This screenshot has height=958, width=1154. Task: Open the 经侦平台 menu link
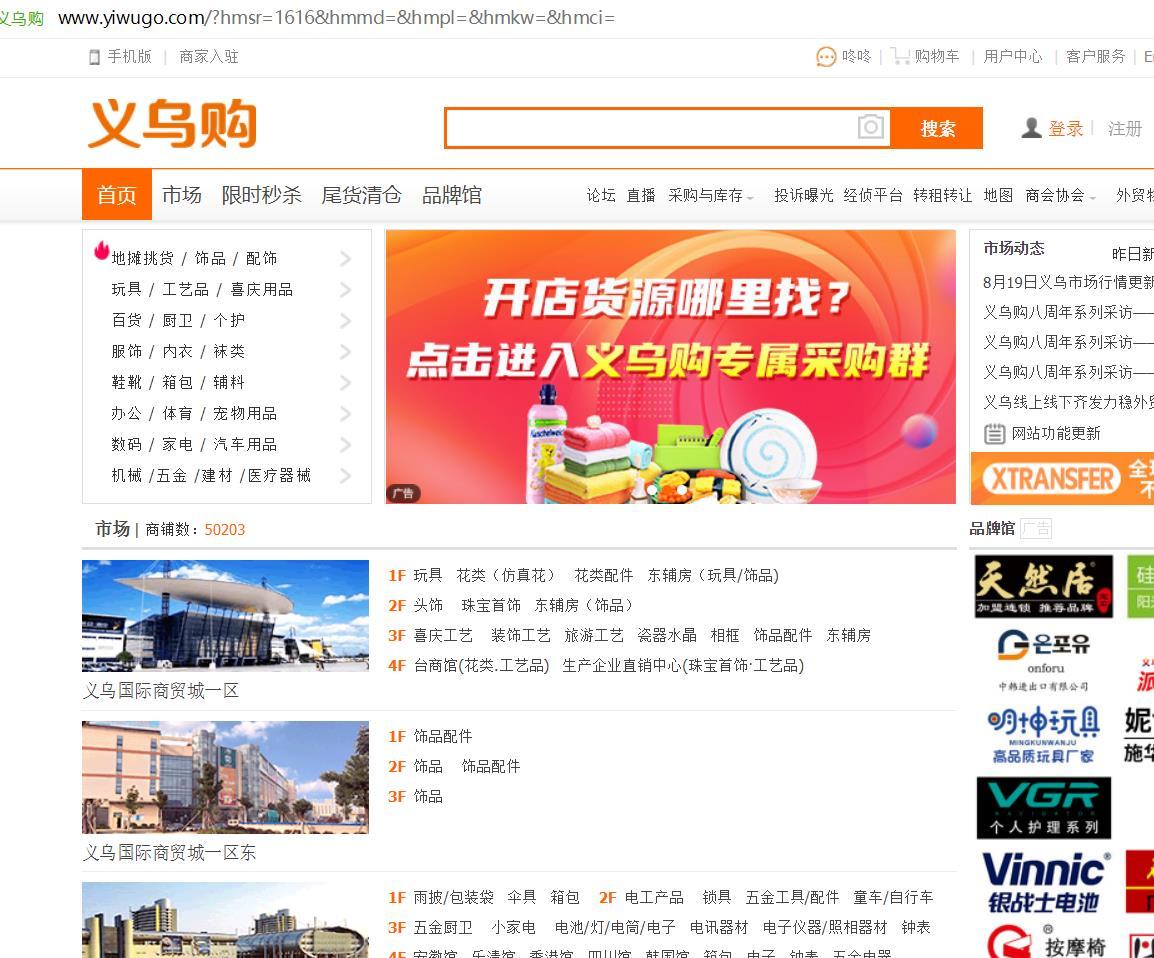pyautogui.click(x=873, y=195)
